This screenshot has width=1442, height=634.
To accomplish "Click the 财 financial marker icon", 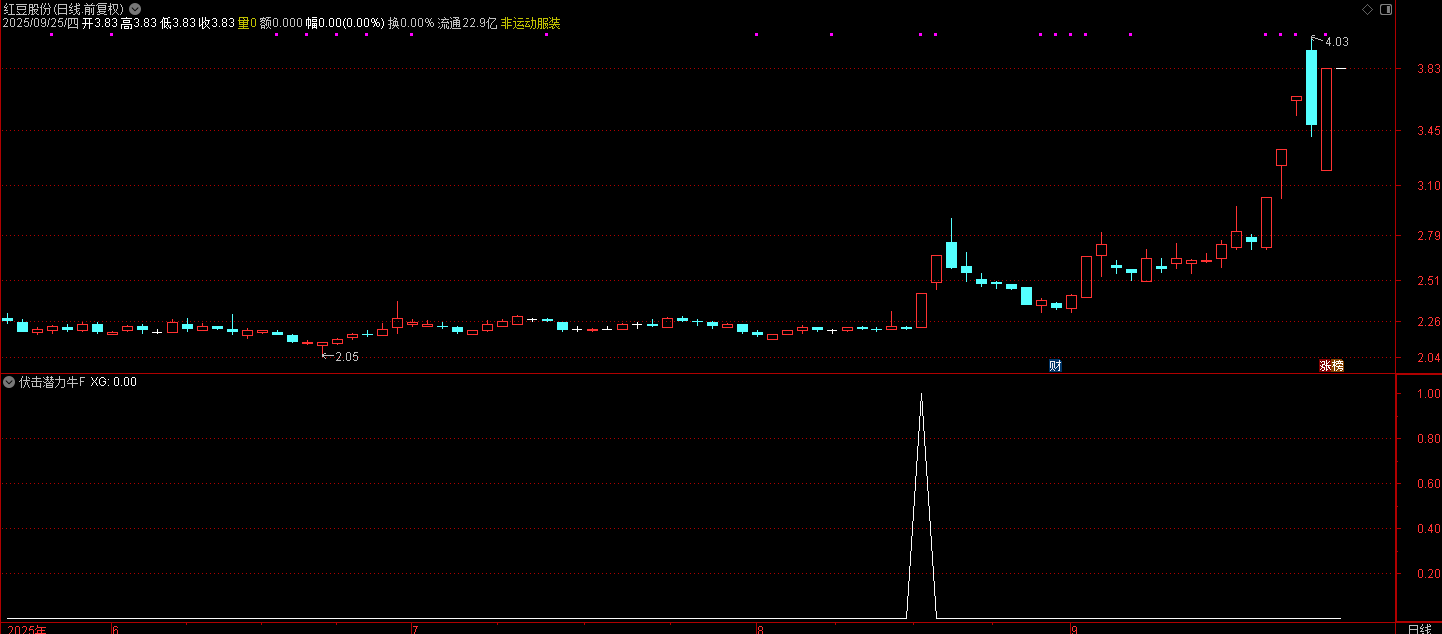I will coord(1054,366).
